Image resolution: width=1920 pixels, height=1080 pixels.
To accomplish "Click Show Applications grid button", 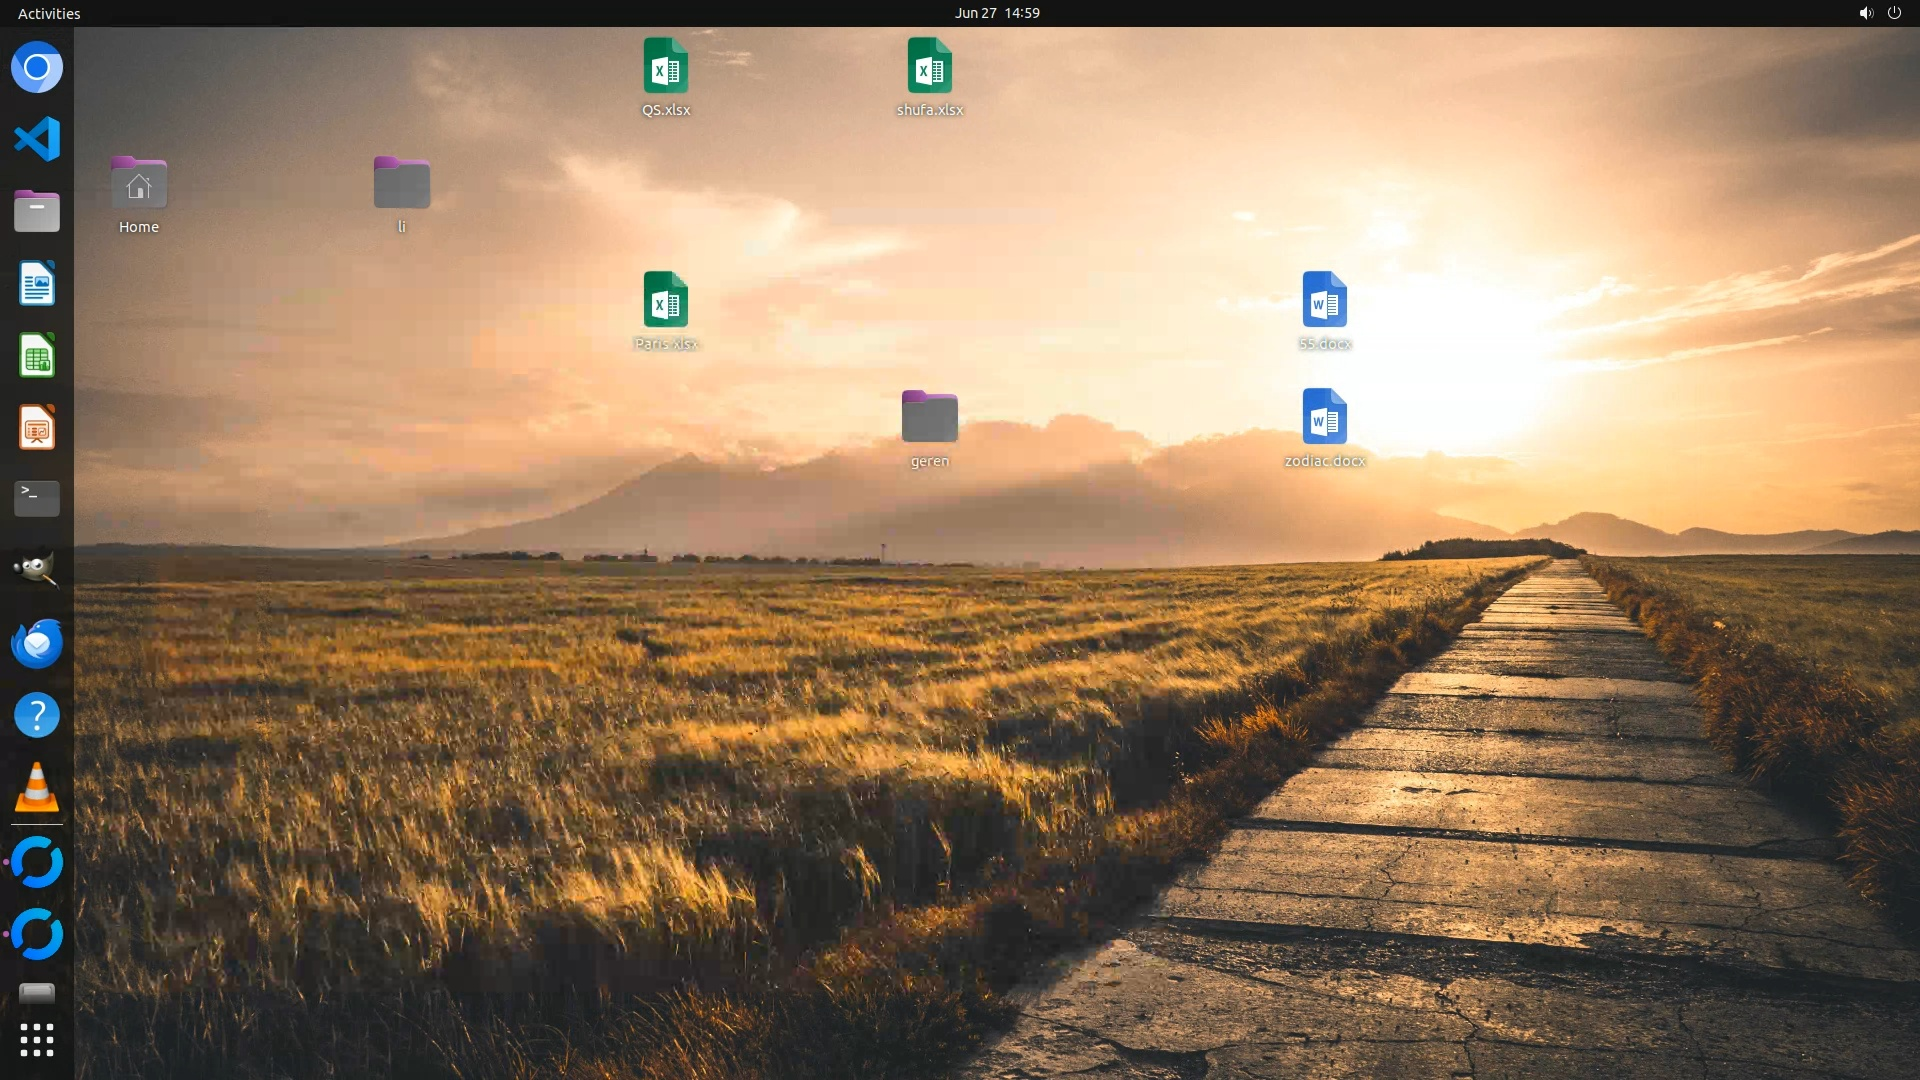I will [37, 1040].
